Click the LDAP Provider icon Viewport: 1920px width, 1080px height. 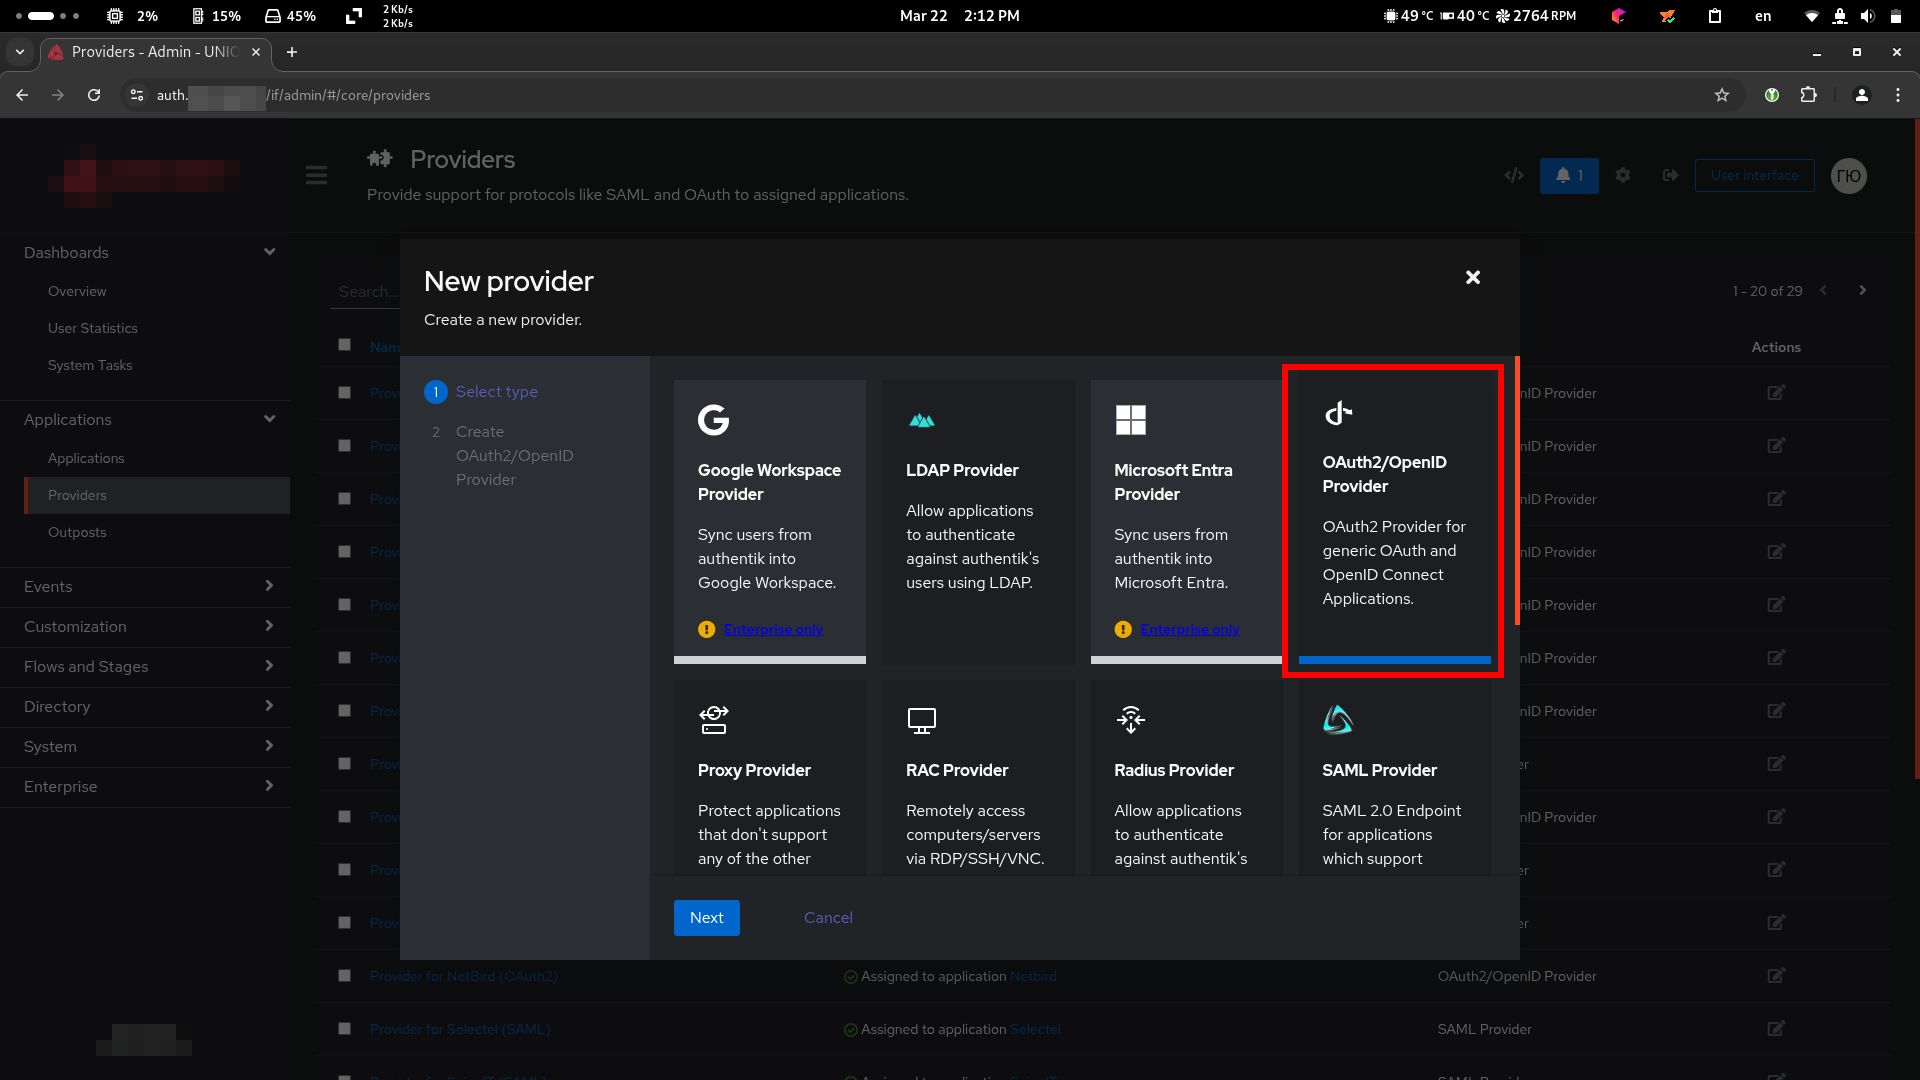[922, 421]
